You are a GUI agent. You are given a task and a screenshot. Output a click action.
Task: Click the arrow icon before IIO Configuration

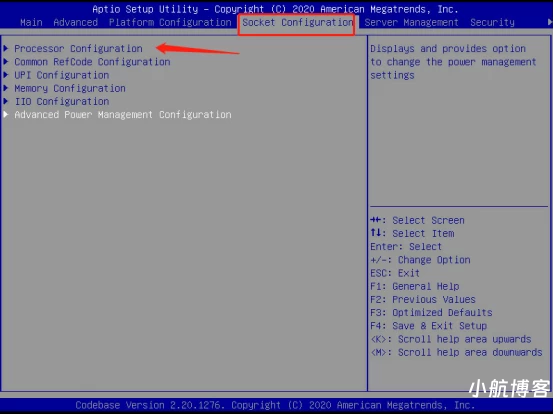click(6, 101)
